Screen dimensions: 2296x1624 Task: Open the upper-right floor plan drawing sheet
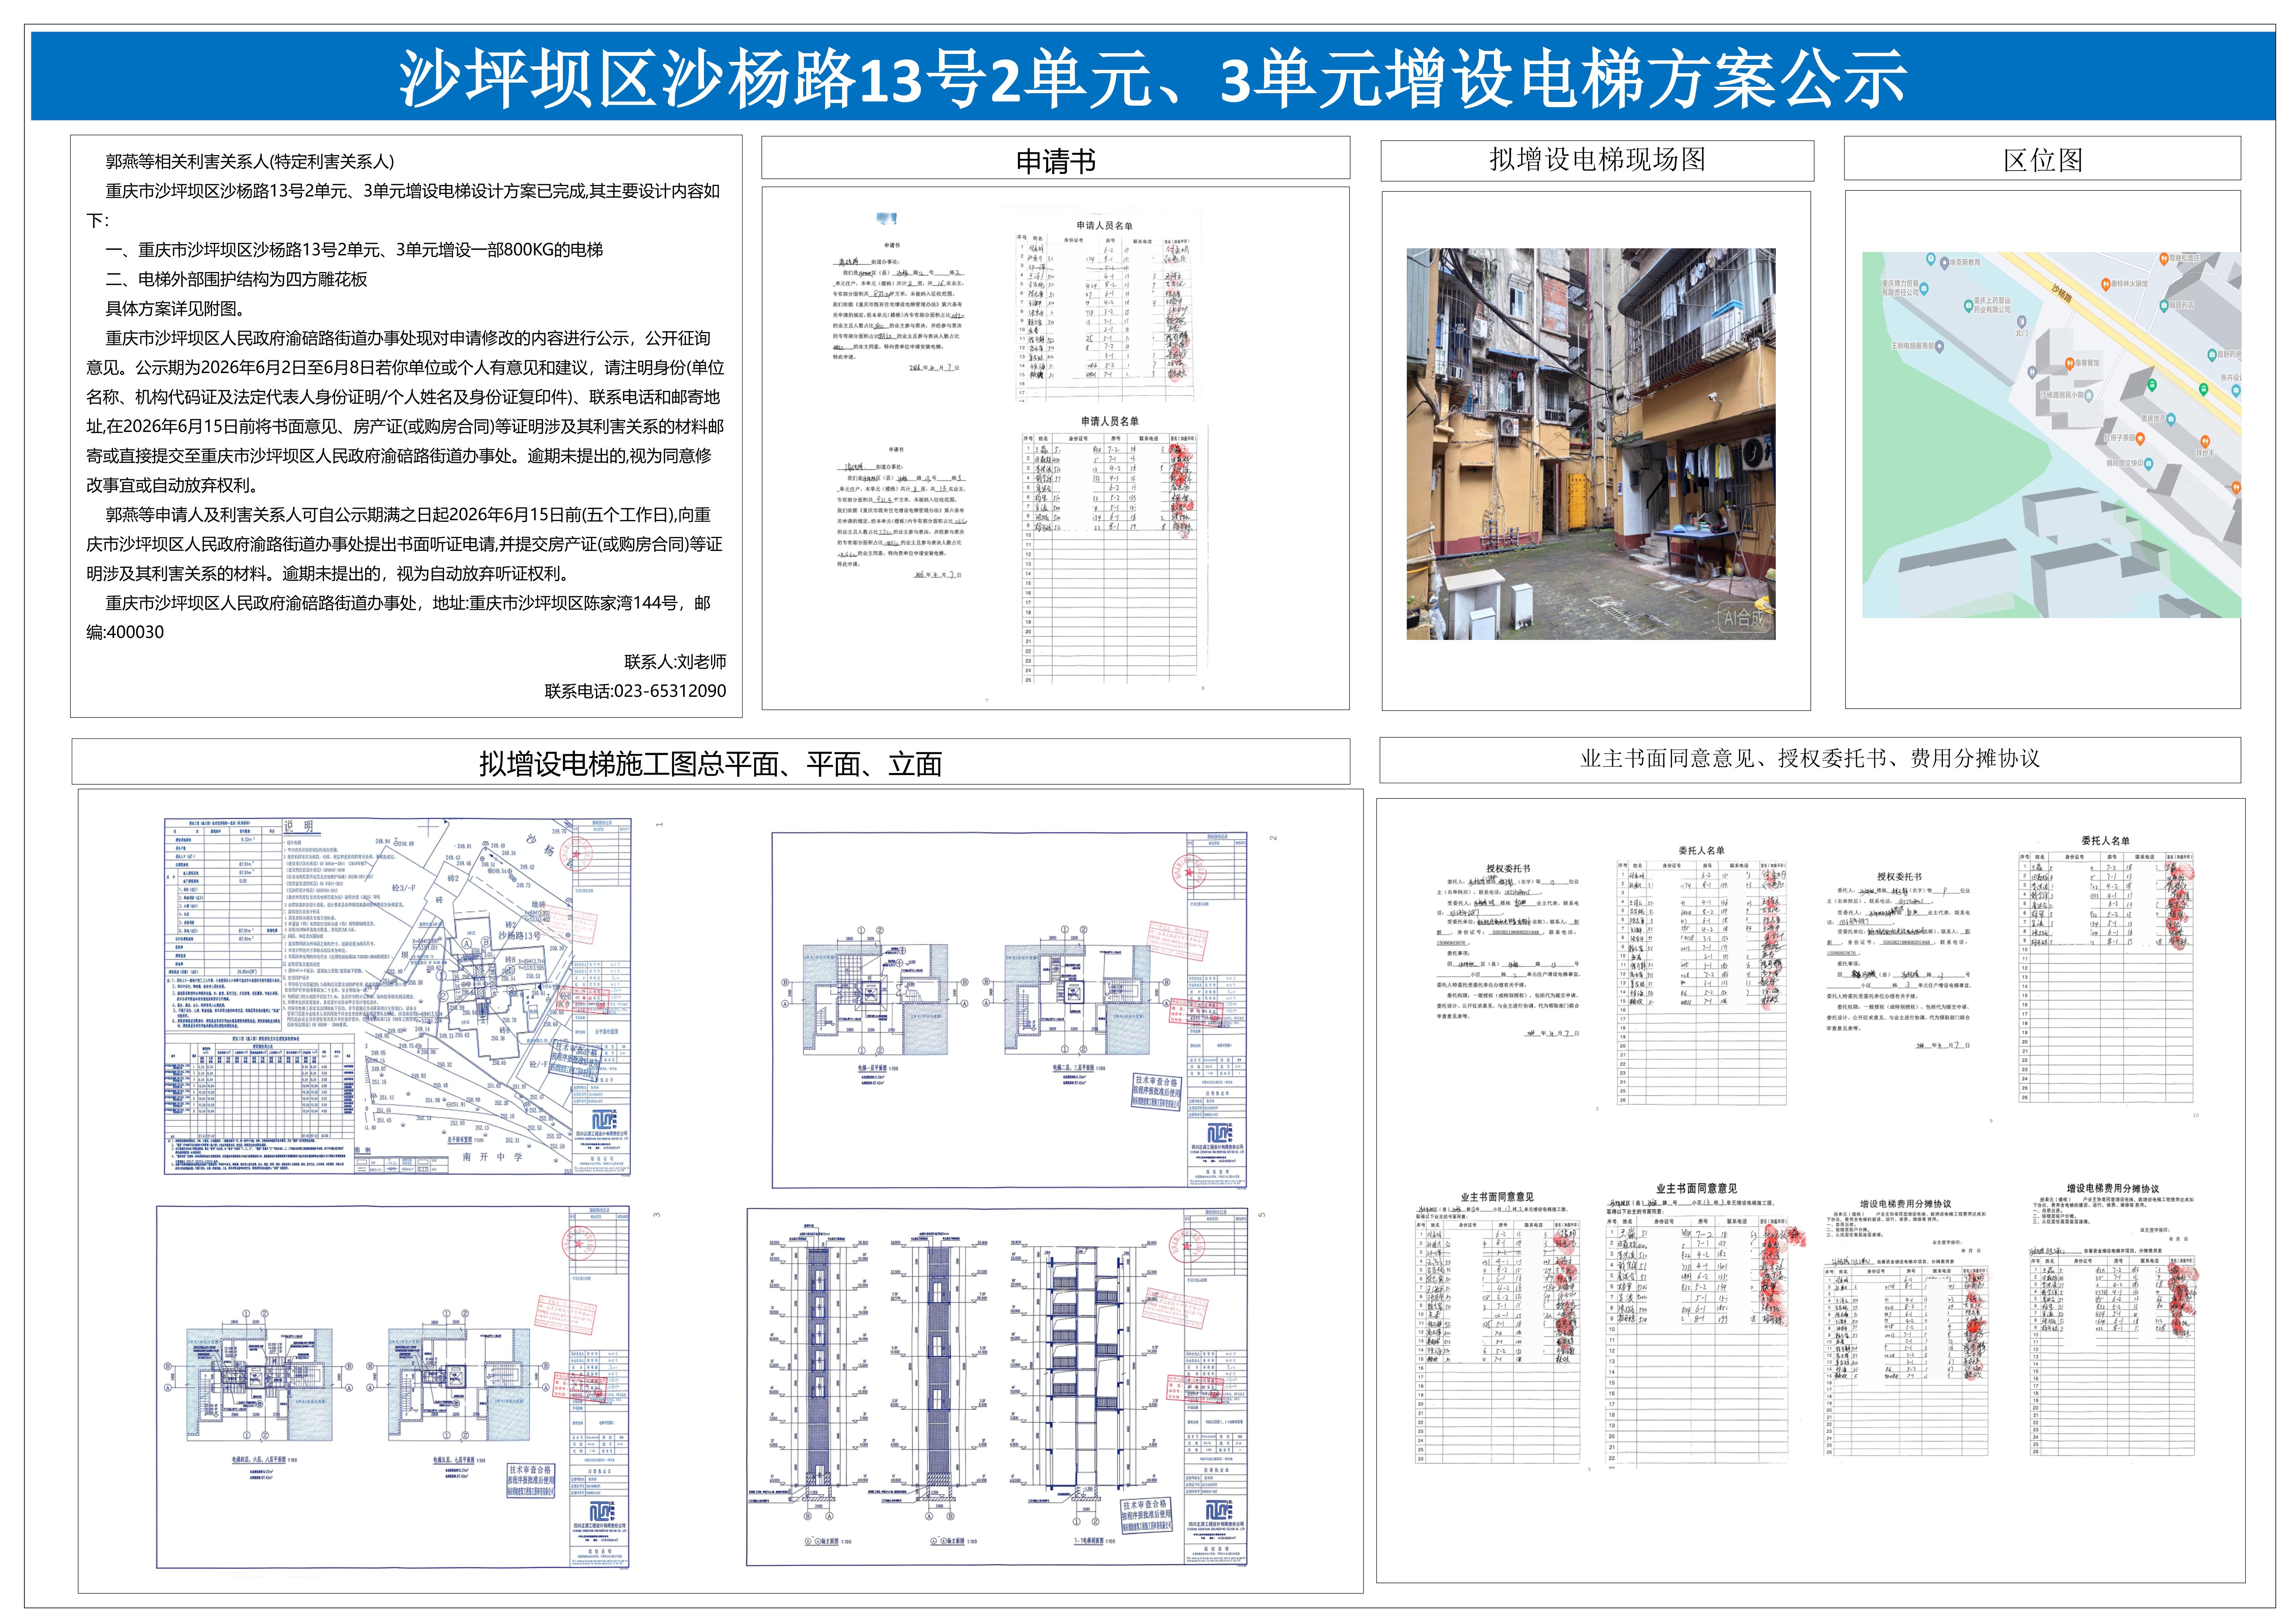pyautogui.click(x=1009, y=1010)
